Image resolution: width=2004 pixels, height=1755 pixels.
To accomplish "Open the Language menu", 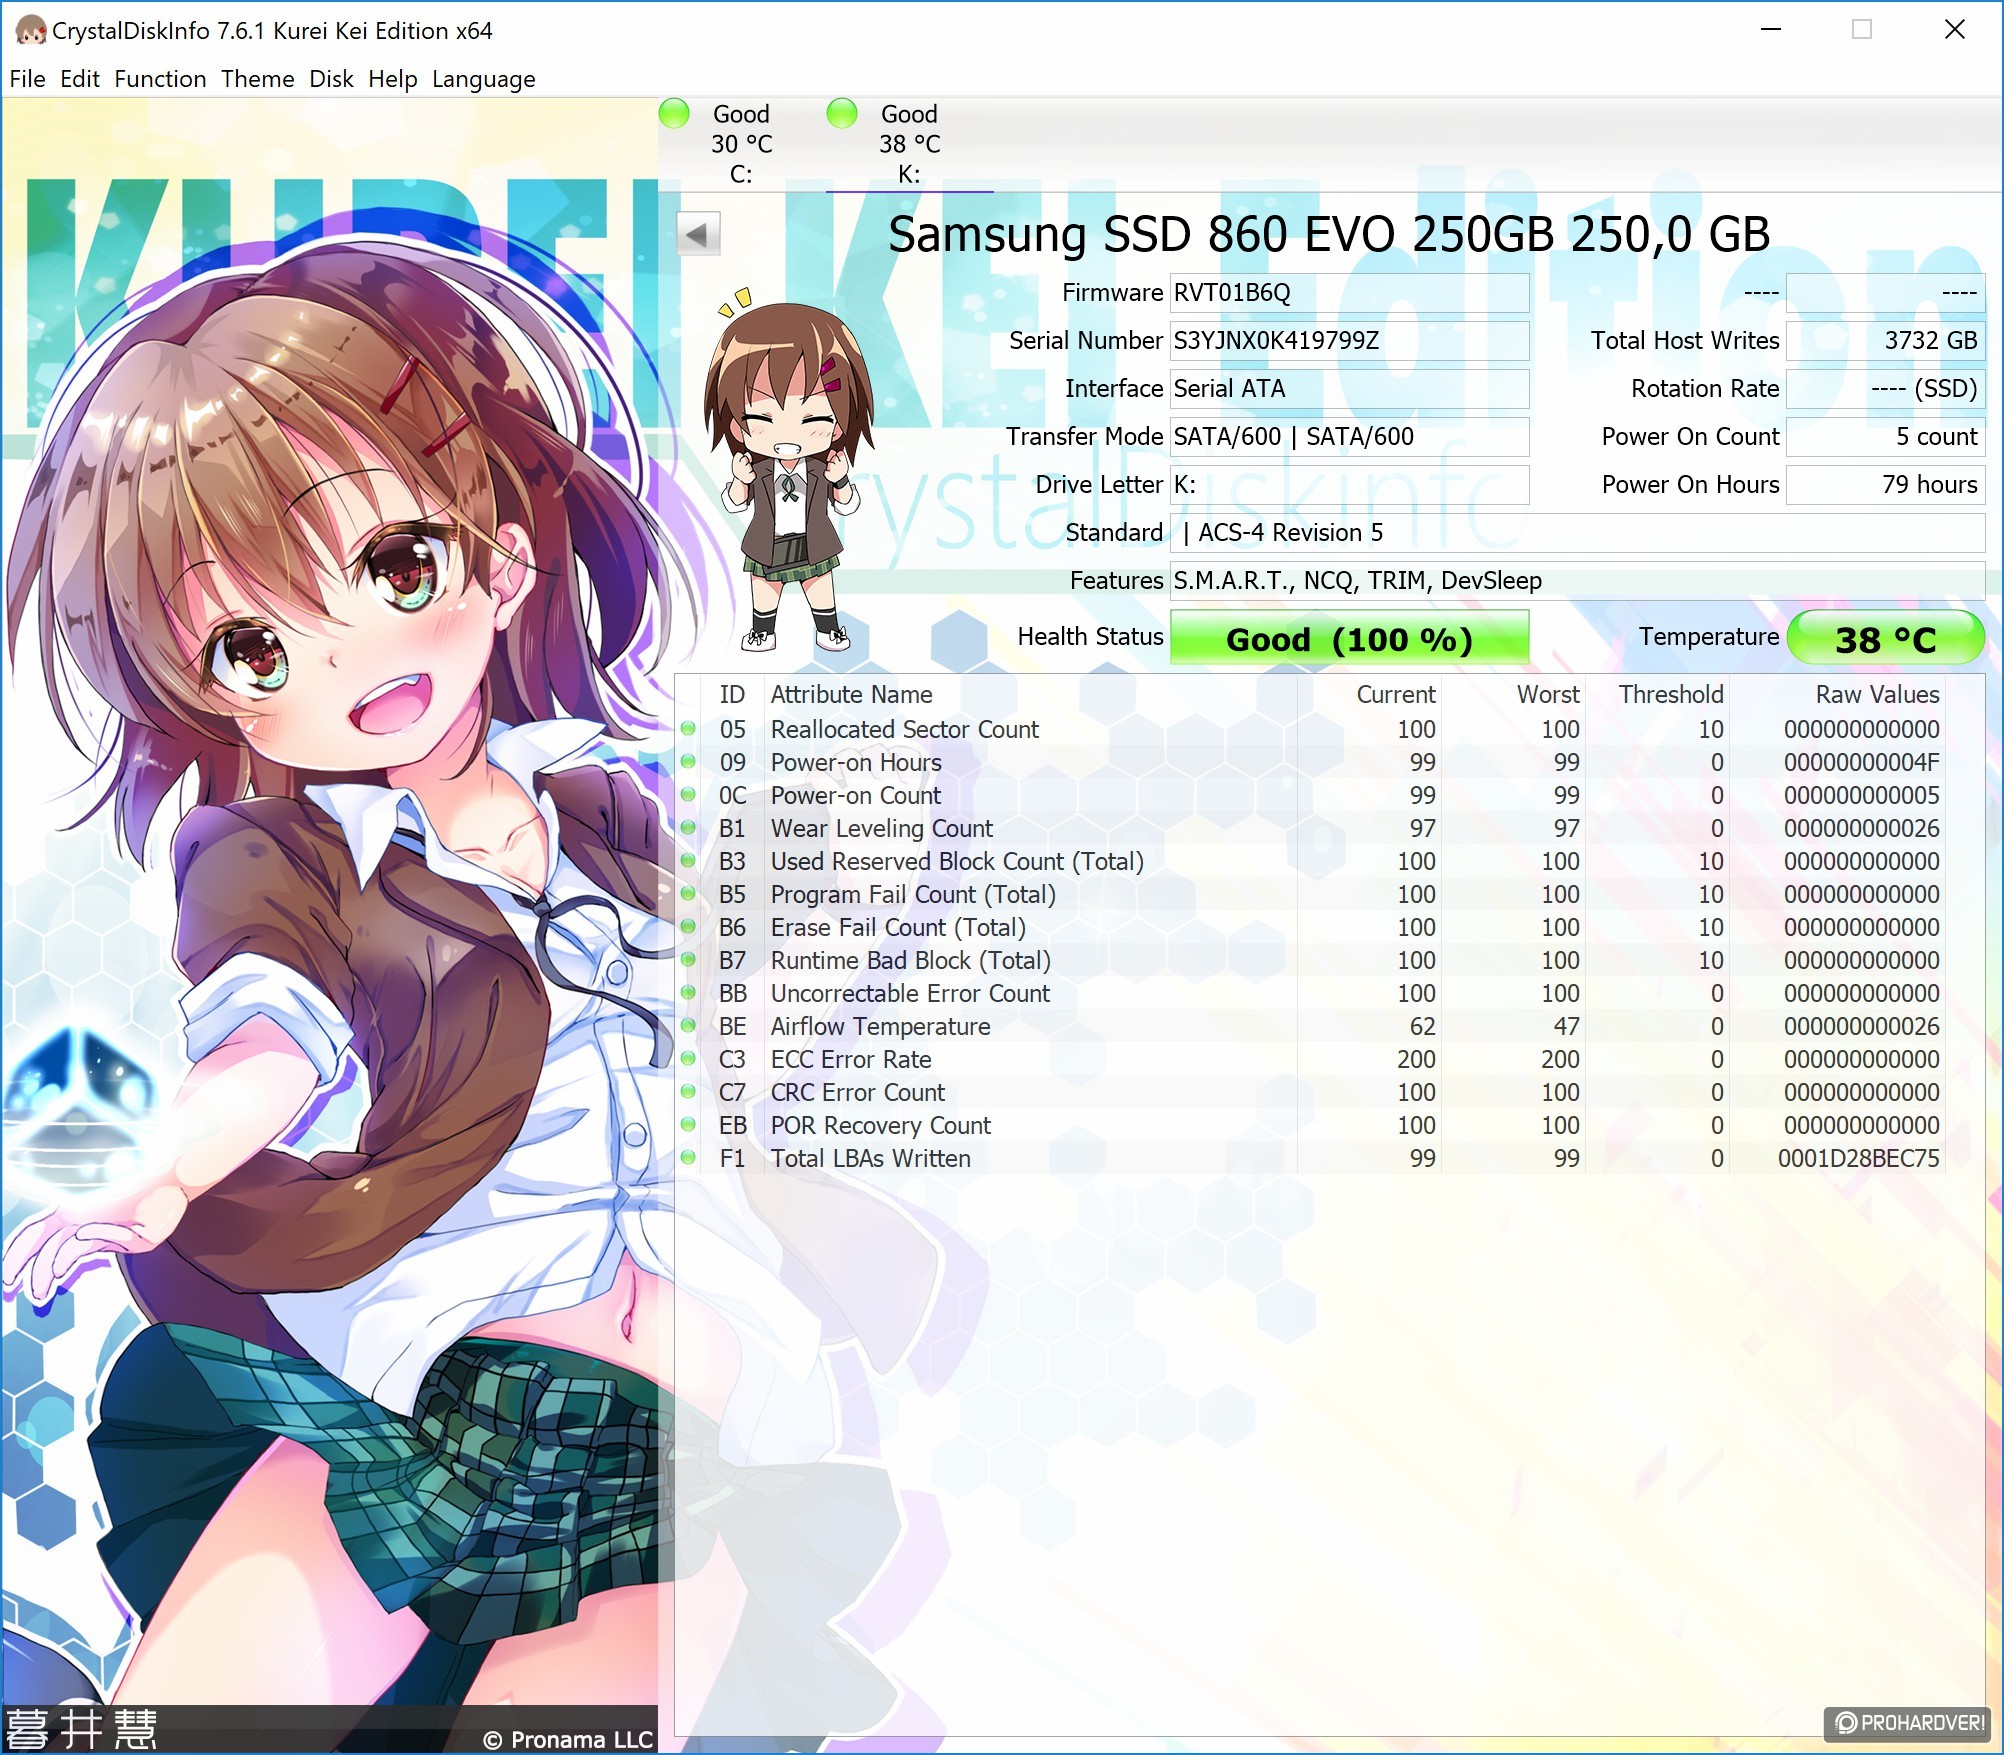I will click(484, 79).
